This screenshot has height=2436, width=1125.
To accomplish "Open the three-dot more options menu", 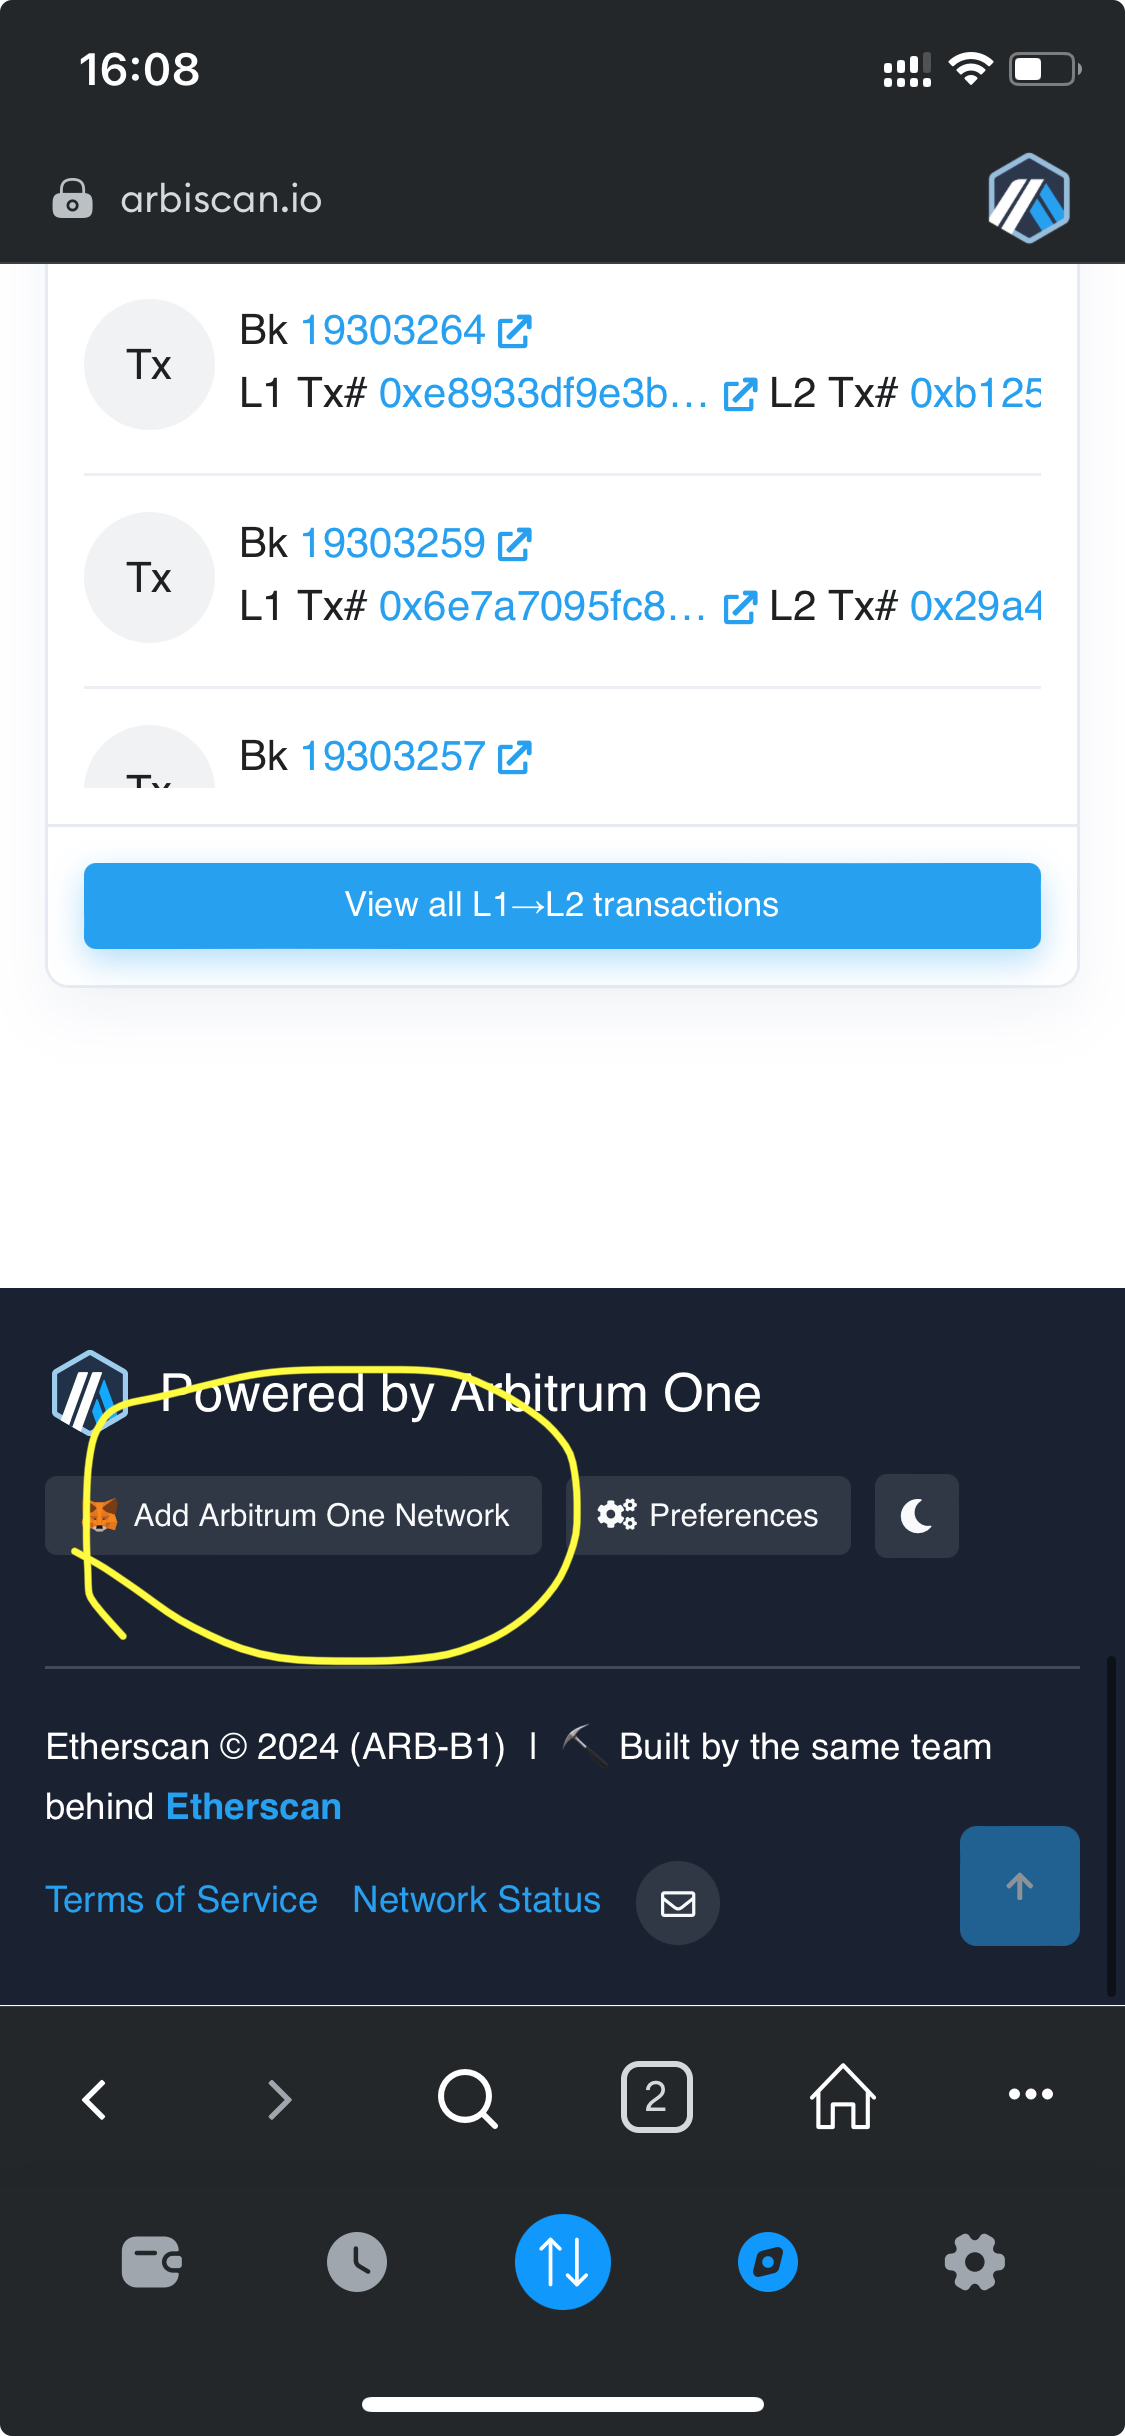I will (x=1030, y=2095).
